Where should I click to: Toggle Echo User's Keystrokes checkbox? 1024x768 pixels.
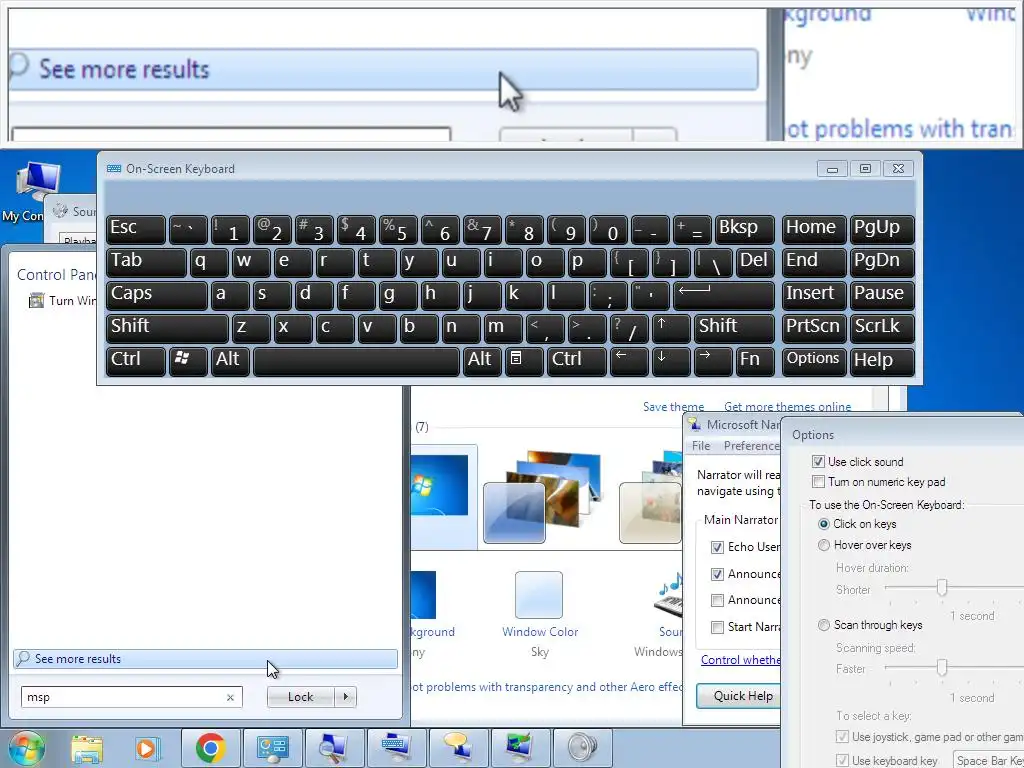point(717,547)
